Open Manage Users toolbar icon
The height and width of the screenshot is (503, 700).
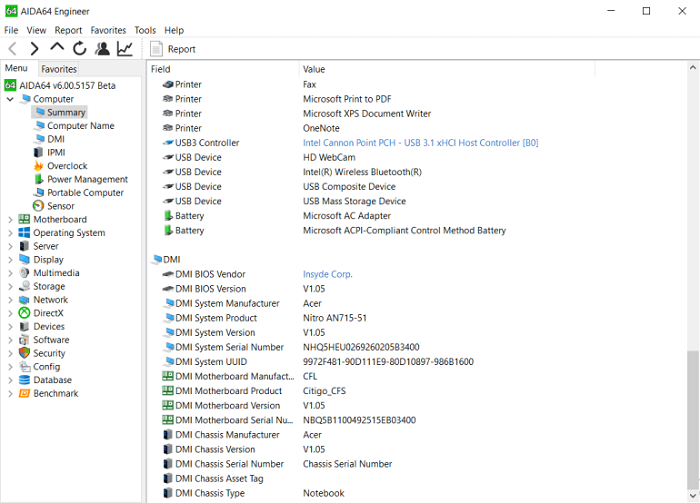[x=102, y=48]
